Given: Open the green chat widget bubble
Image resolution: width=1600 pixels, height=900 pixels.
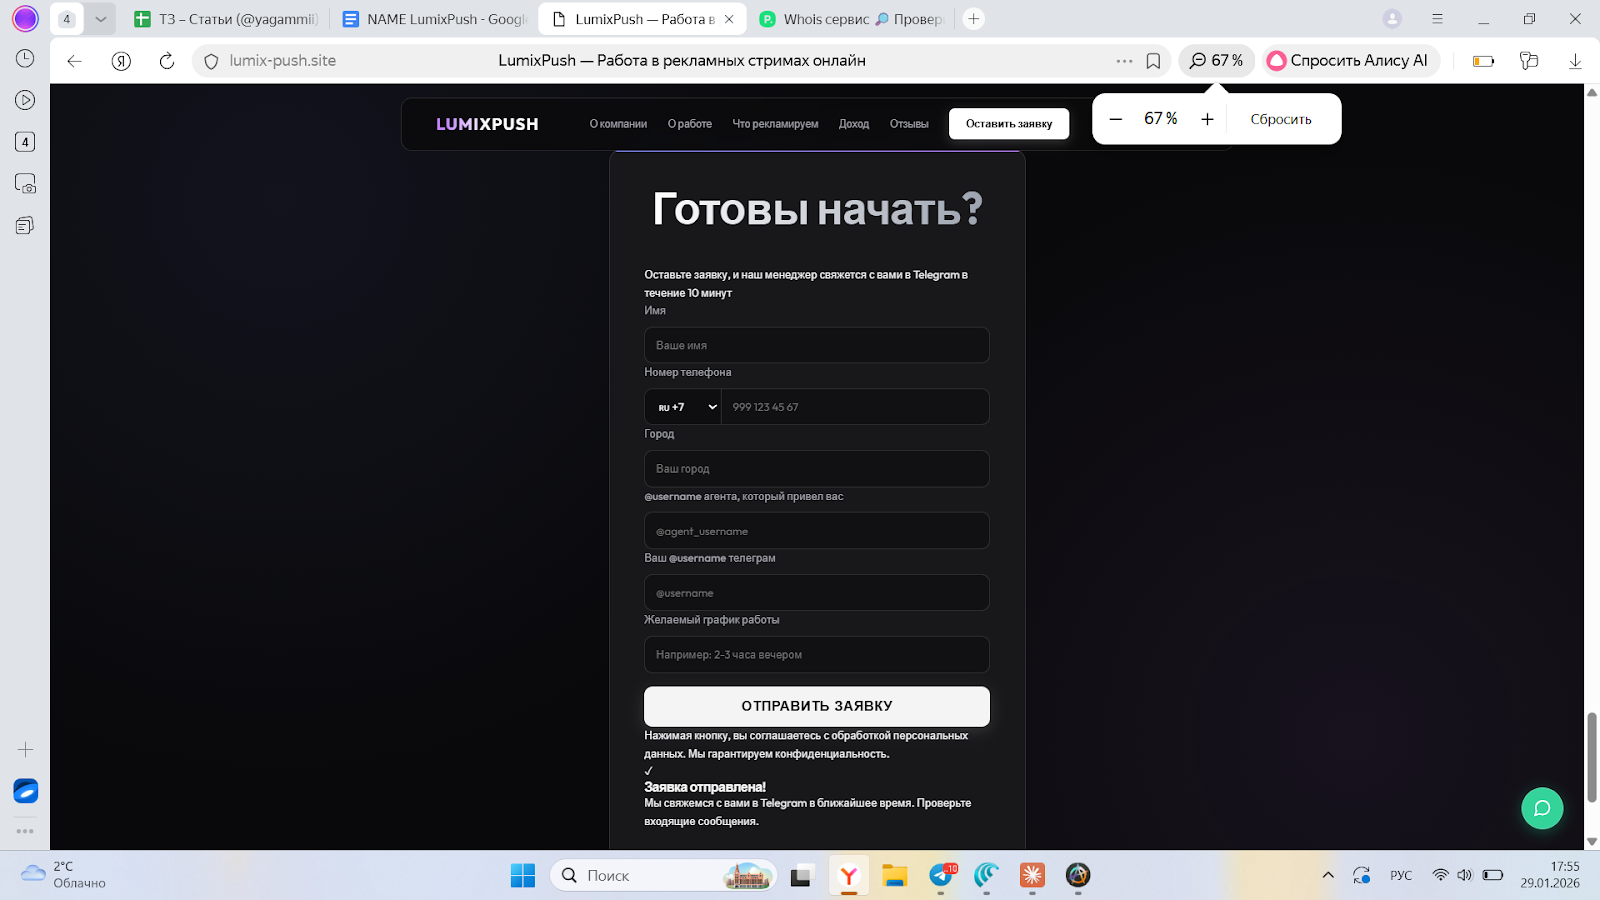Looking at the screenshot, I should click(1541, 808).
